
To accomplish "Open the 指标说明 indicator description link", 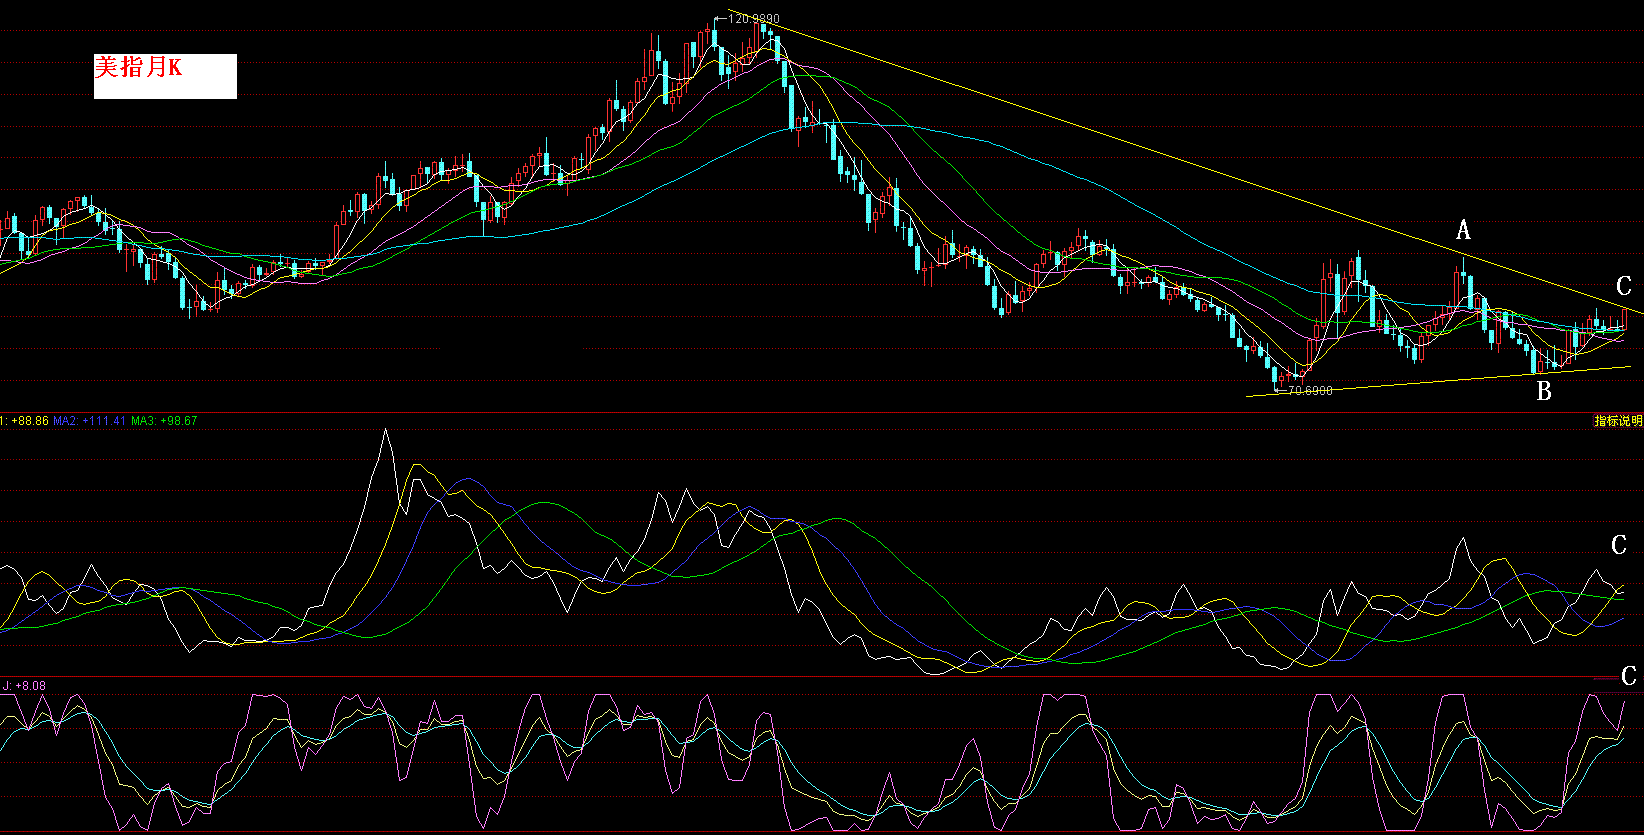I will point(1618,421).
